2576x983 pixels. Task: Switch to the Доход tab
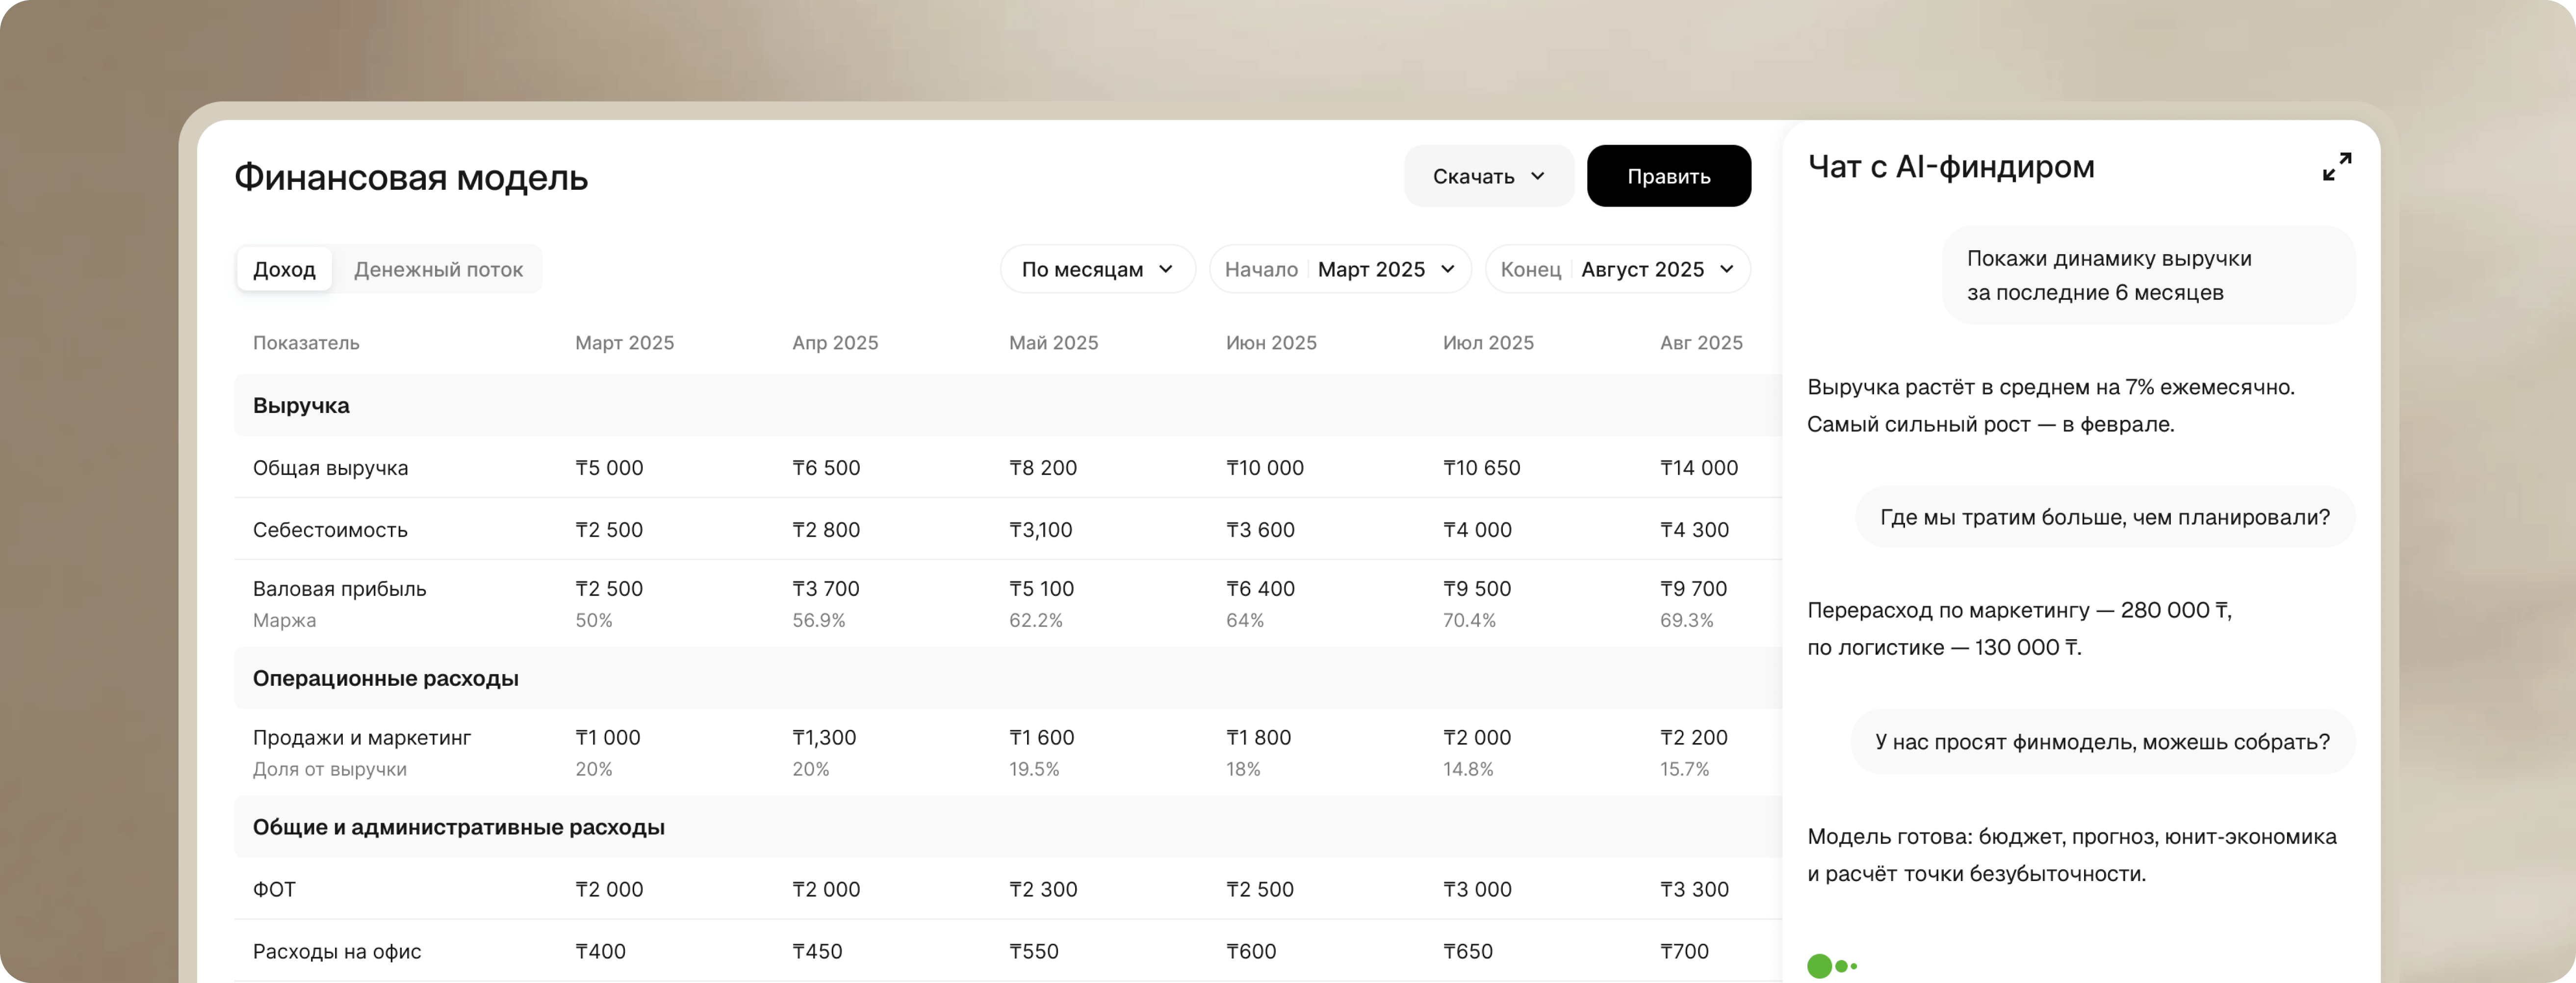click(284, 269)
